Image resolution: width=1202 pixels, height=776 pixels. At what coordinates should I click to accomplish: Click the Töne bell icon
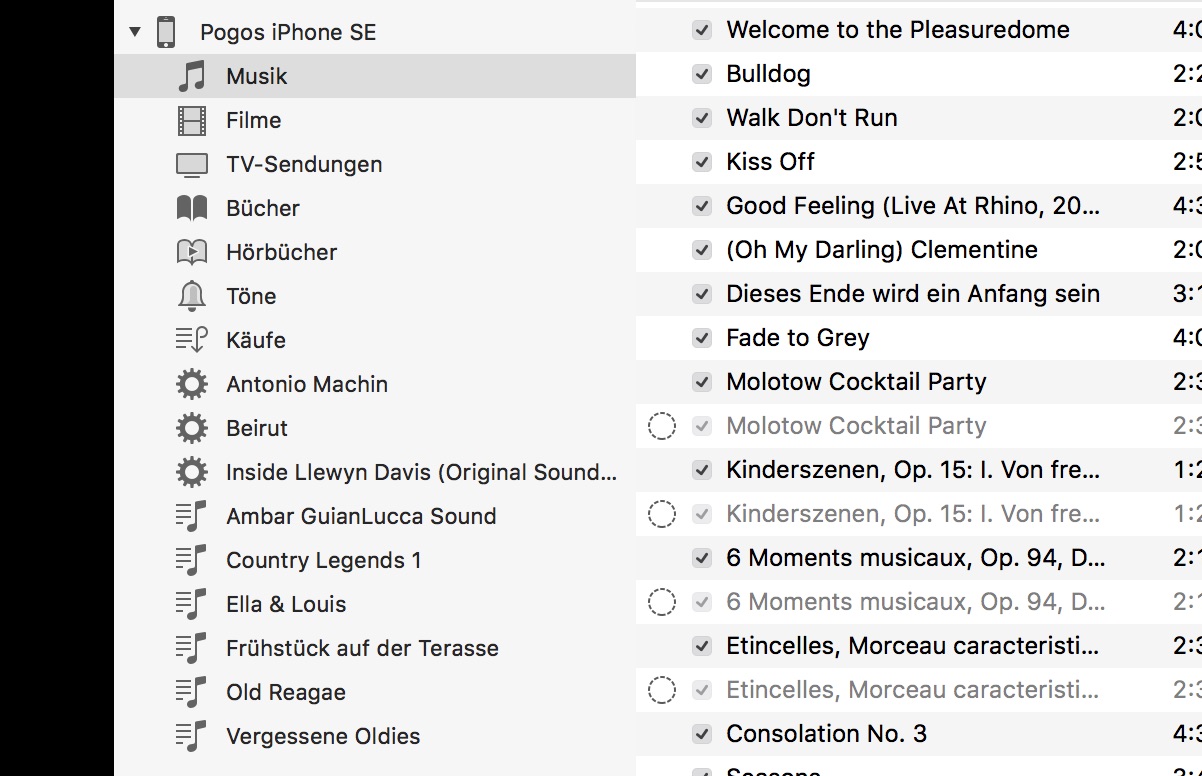191,296
